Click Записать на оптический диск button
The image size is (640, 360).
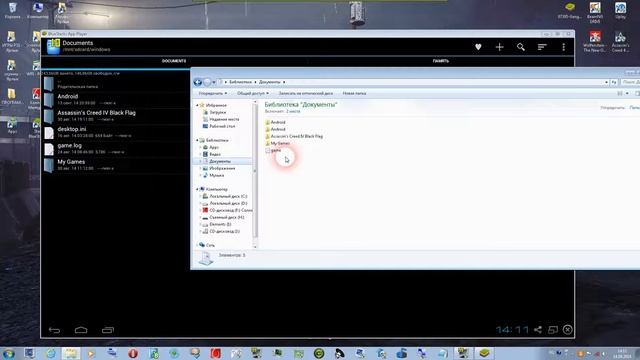(x=305, y=93)
